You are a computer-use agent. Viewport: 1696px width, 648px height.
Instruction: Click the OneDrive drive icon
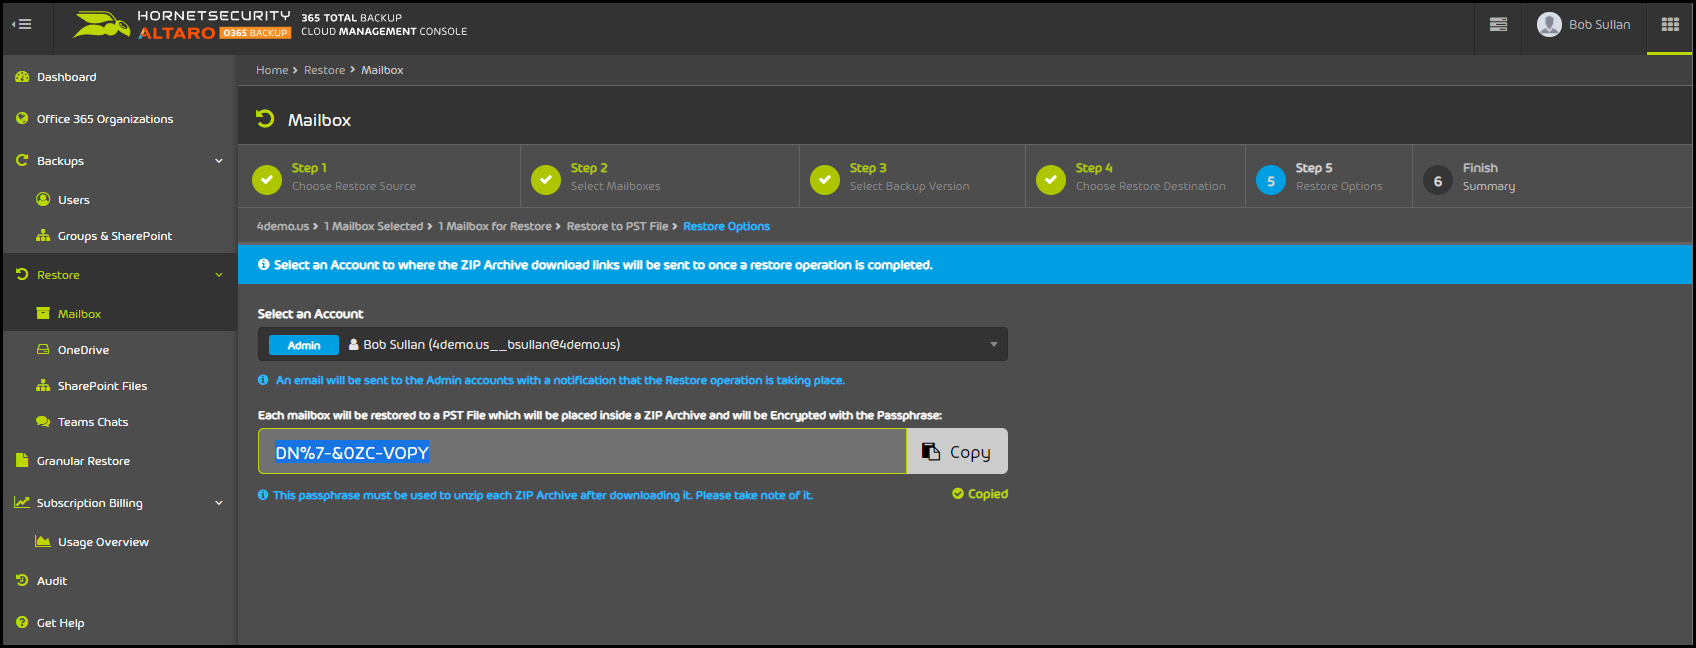[x=43, y=349]
